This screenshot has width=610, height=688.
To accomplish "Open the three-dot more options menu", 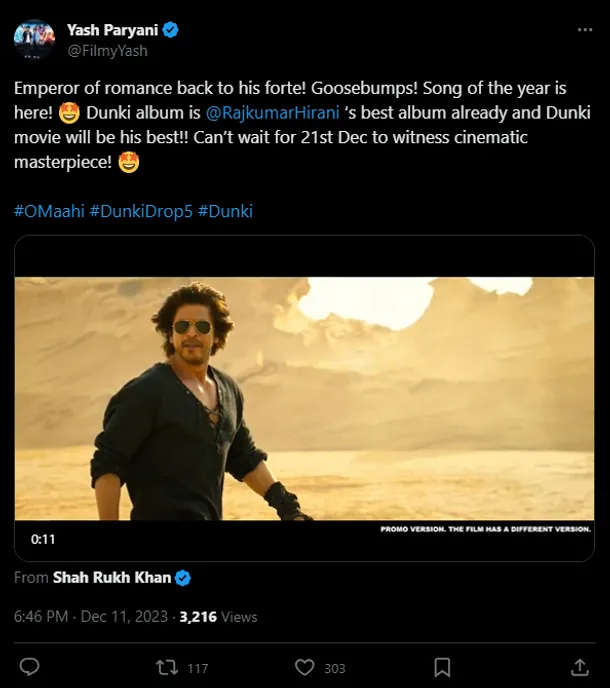I will [x=585, y=31].
